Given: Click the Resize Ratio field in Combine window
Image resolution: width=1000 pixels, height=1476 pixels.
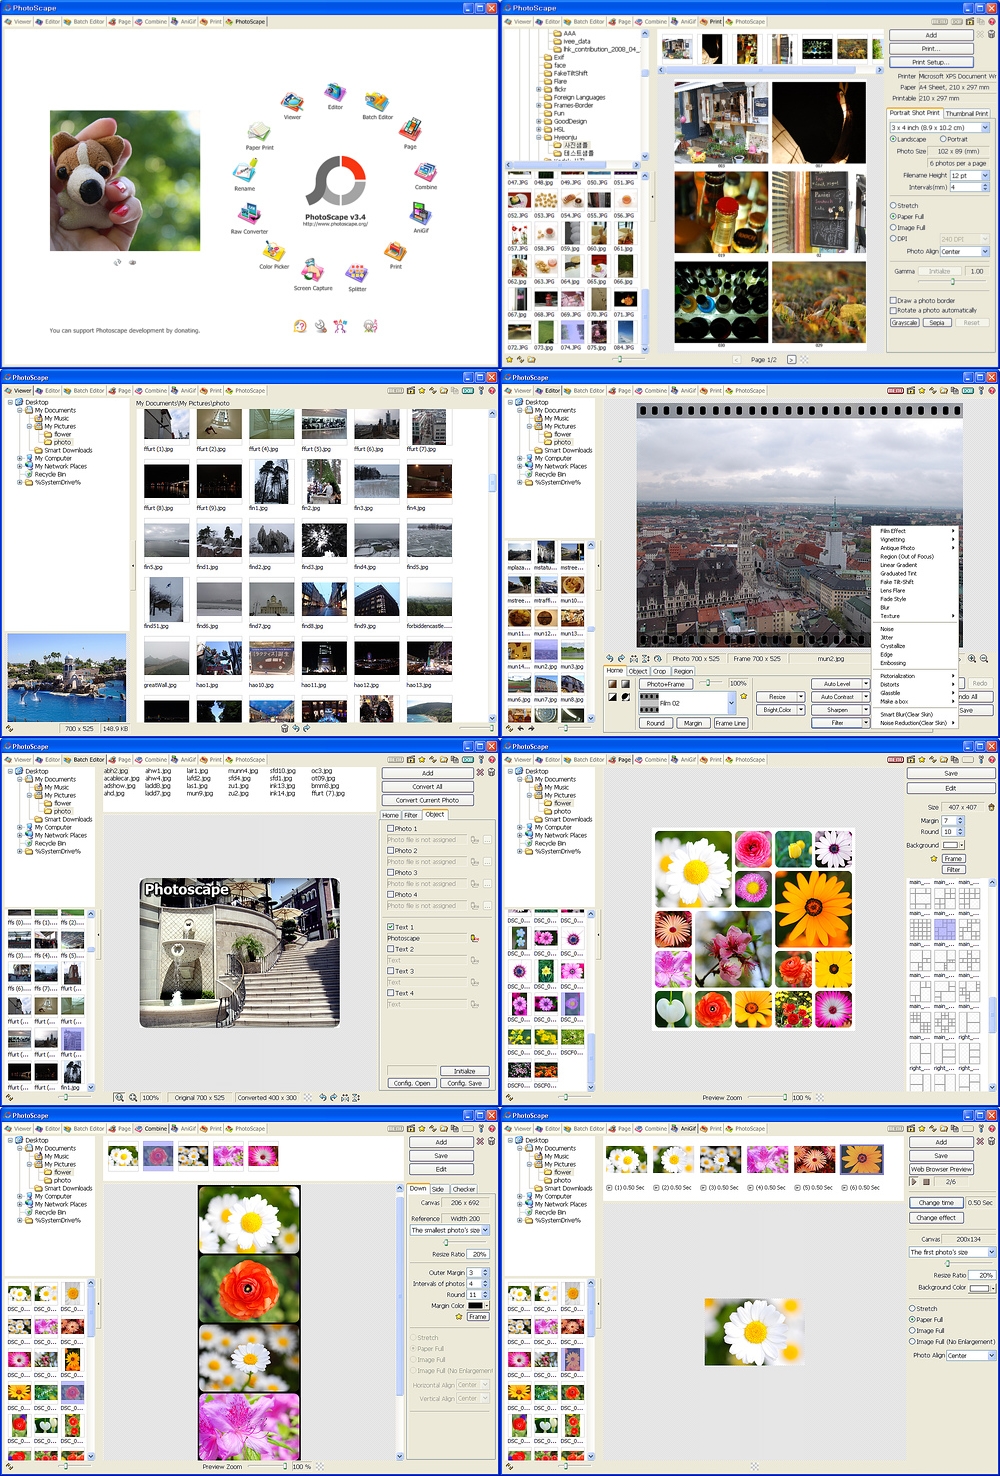Looking at the screenshot, I should [479, 1254].
